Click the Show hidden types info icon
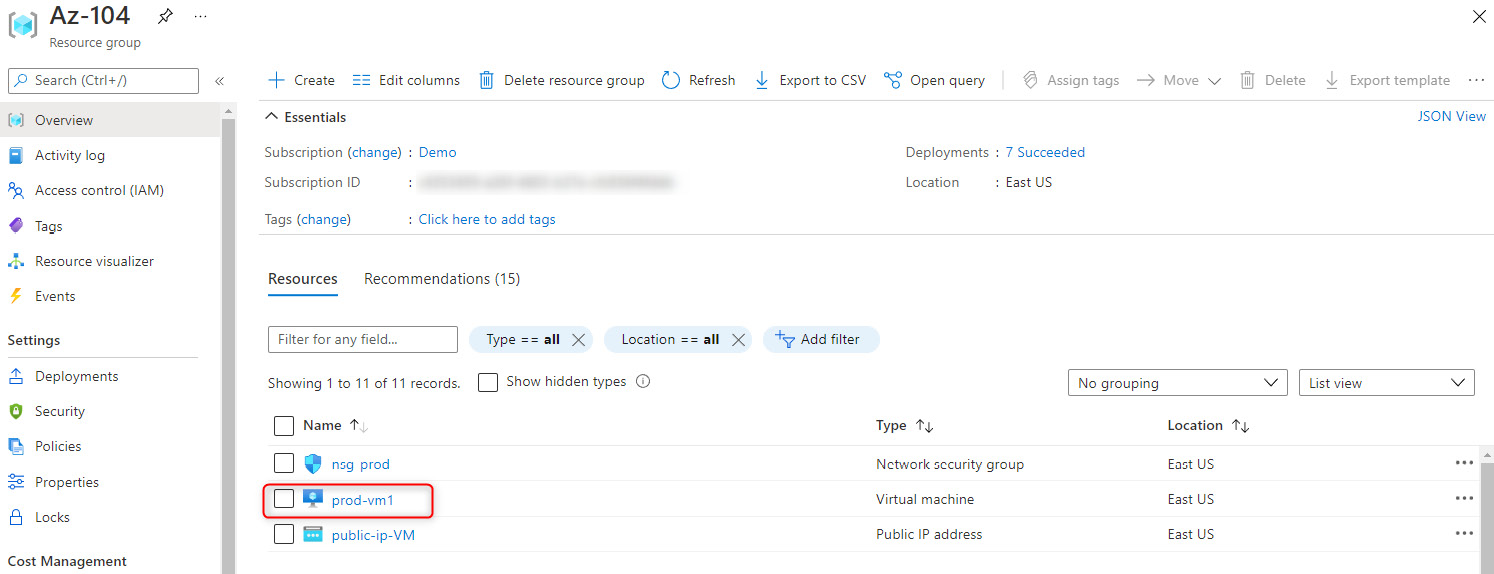Viewport: 1494px width, 574px height. [x=643, y=381]
